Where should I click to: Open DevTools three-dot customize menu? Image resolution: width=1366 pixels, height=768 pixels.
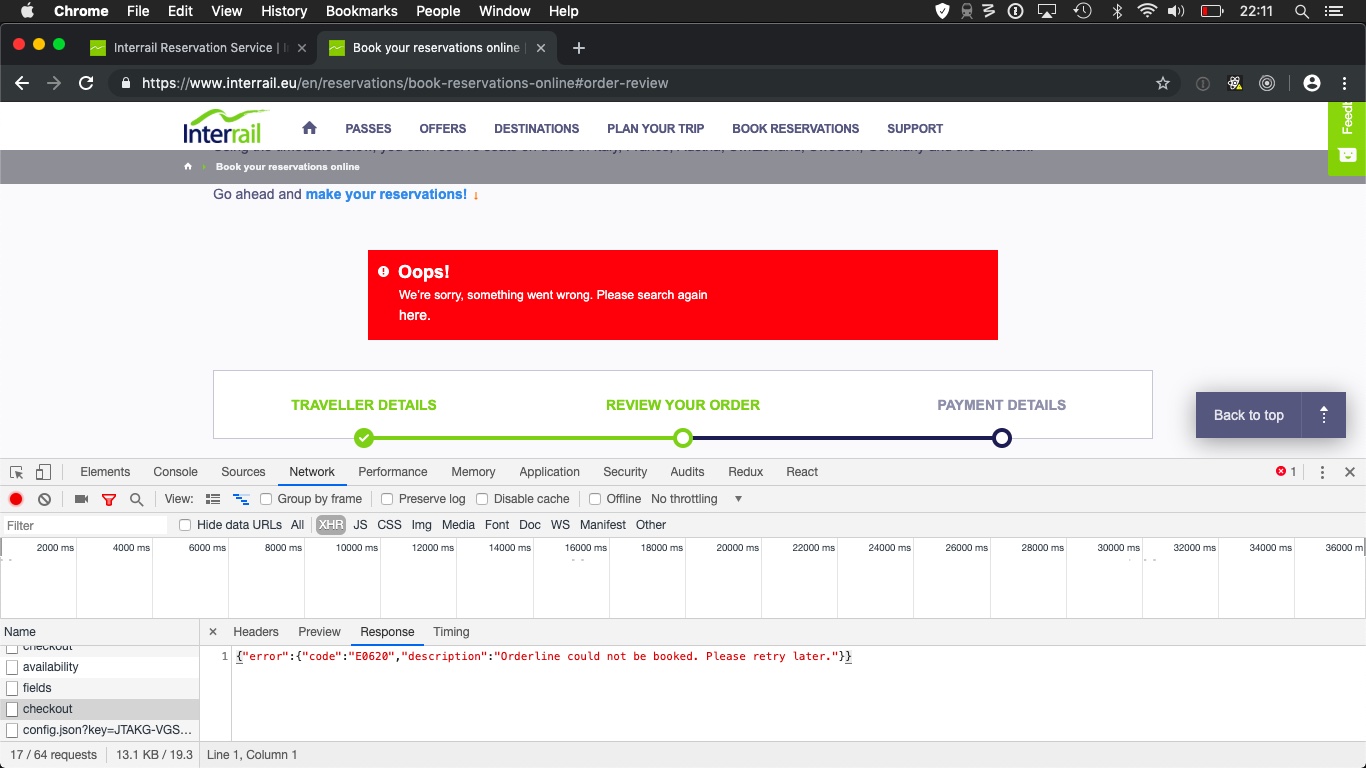tap(1322, 472)
